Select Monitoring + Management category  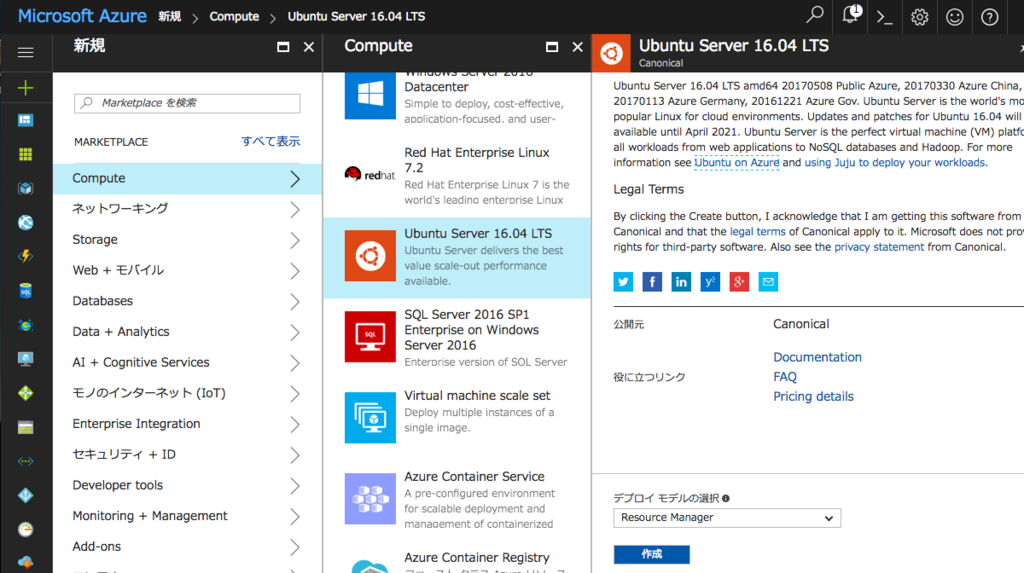(187, 516)
